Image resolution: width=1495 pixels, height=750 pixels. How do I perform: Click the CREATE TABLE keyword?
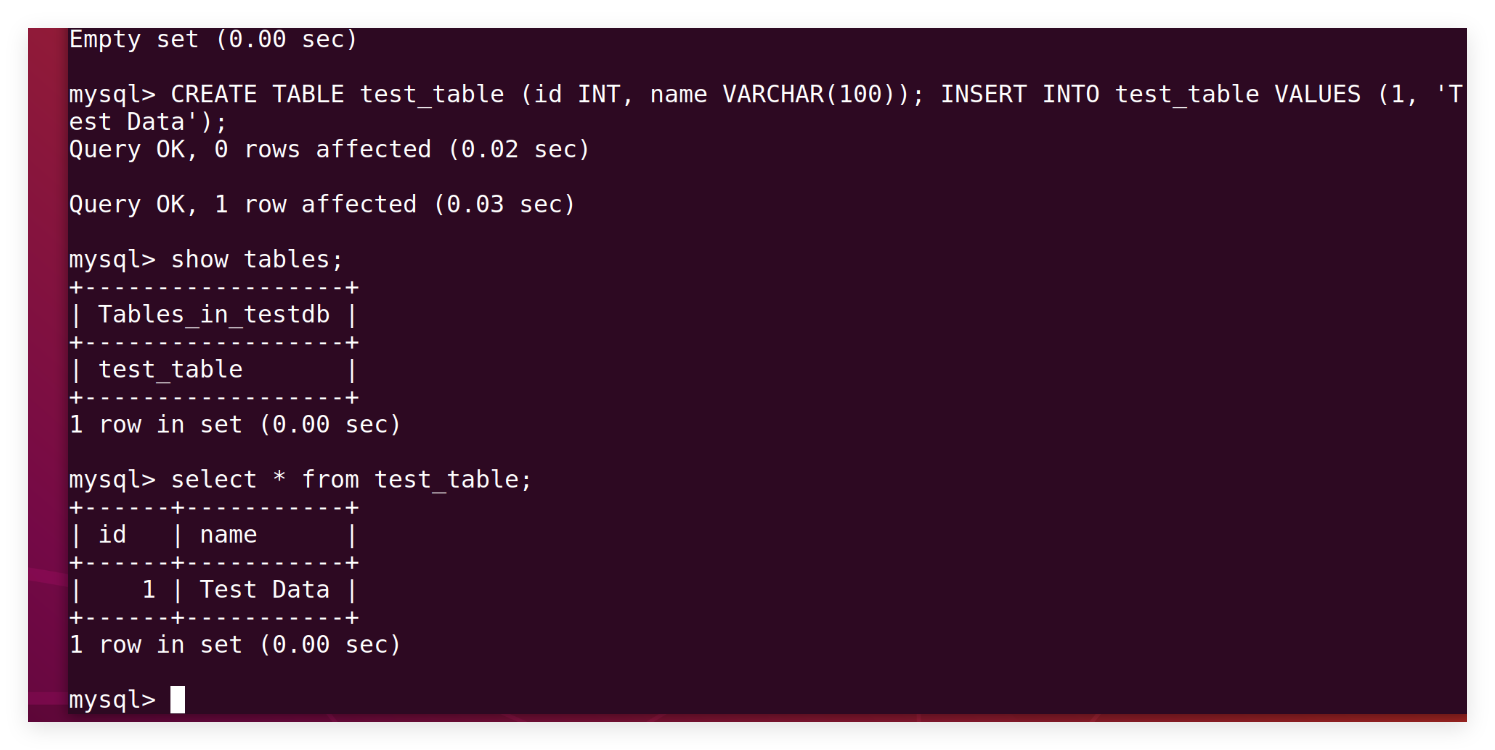pos(257,94)
